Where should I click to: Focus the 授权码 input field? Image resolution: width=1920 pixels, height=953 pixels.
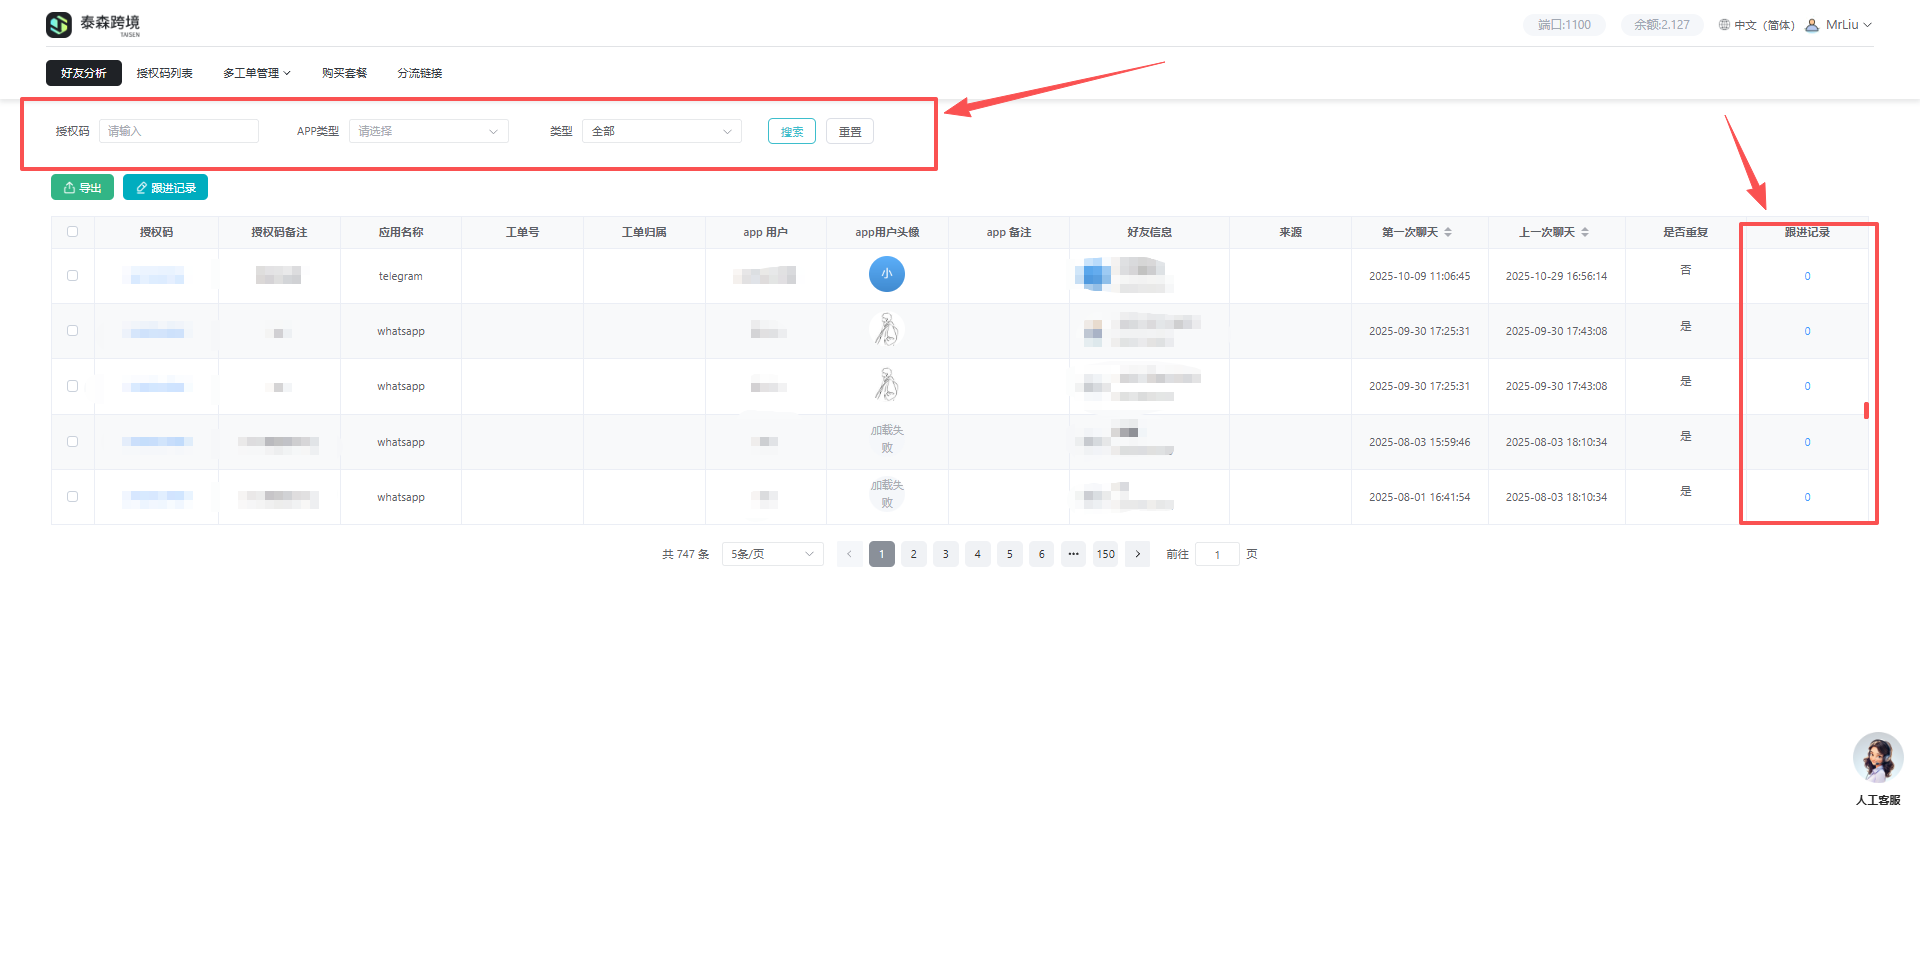pyautogui.click(x=179, y=131)
